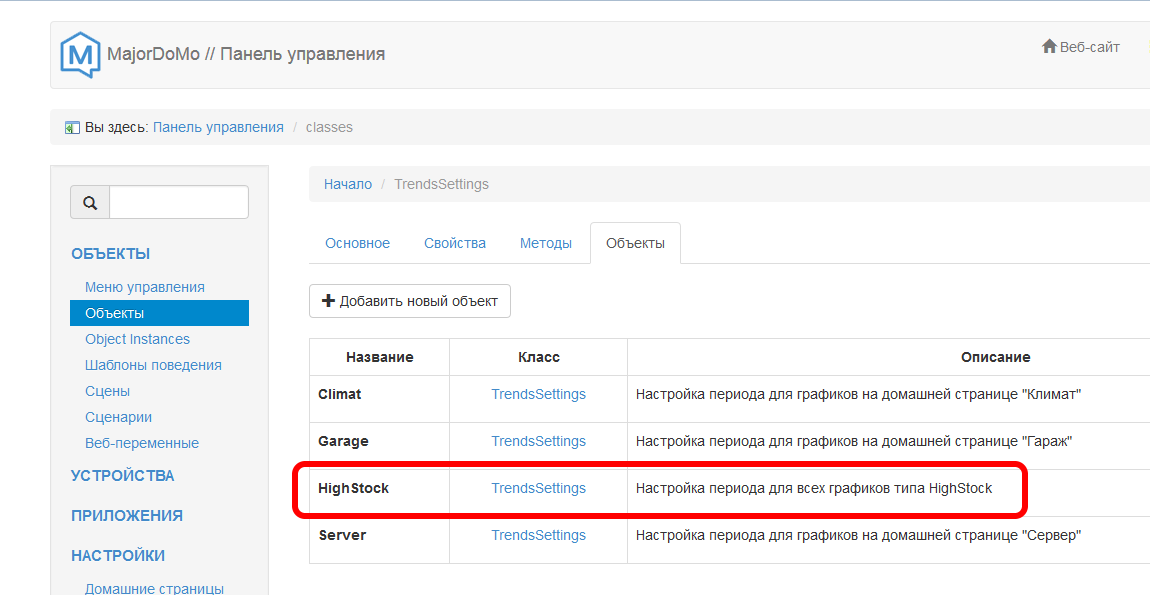Open the Garage object name

pos(343,441)
